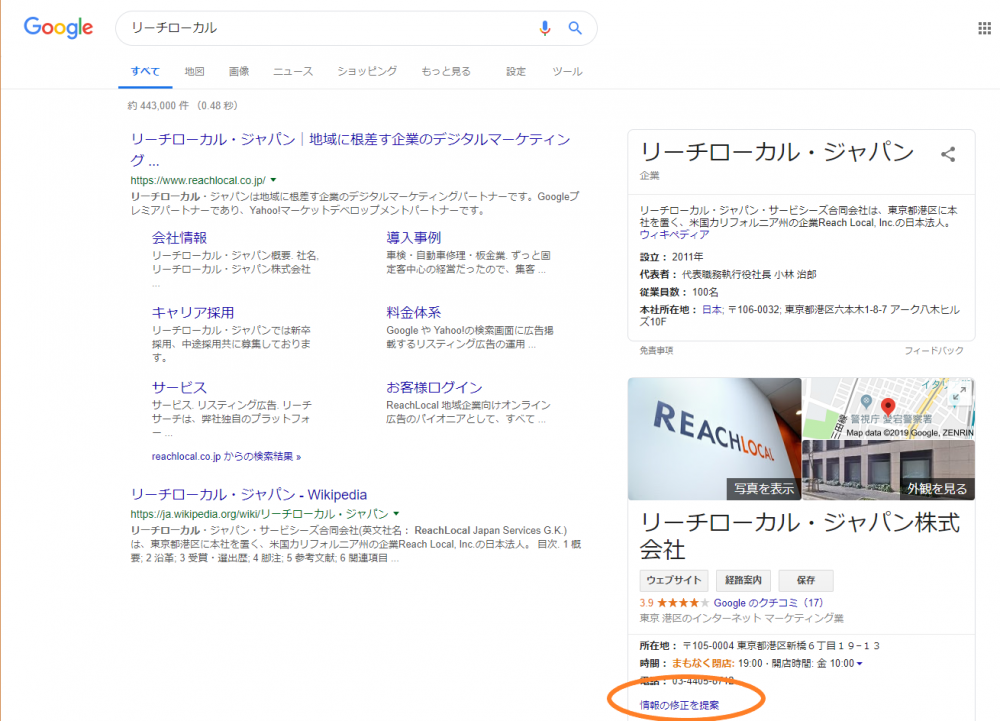Open the map thumbnail

pos(888,408)
